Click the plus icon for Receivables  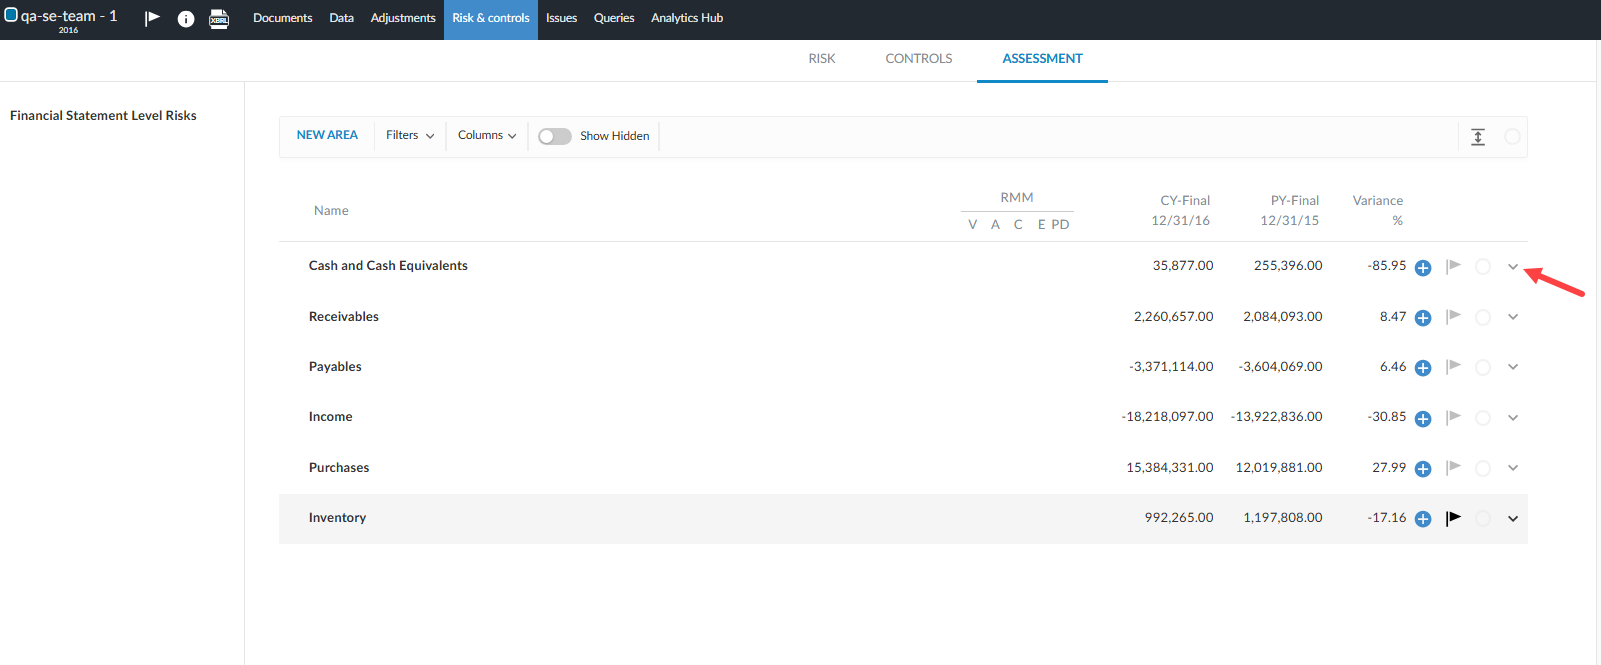[1423, 318]
